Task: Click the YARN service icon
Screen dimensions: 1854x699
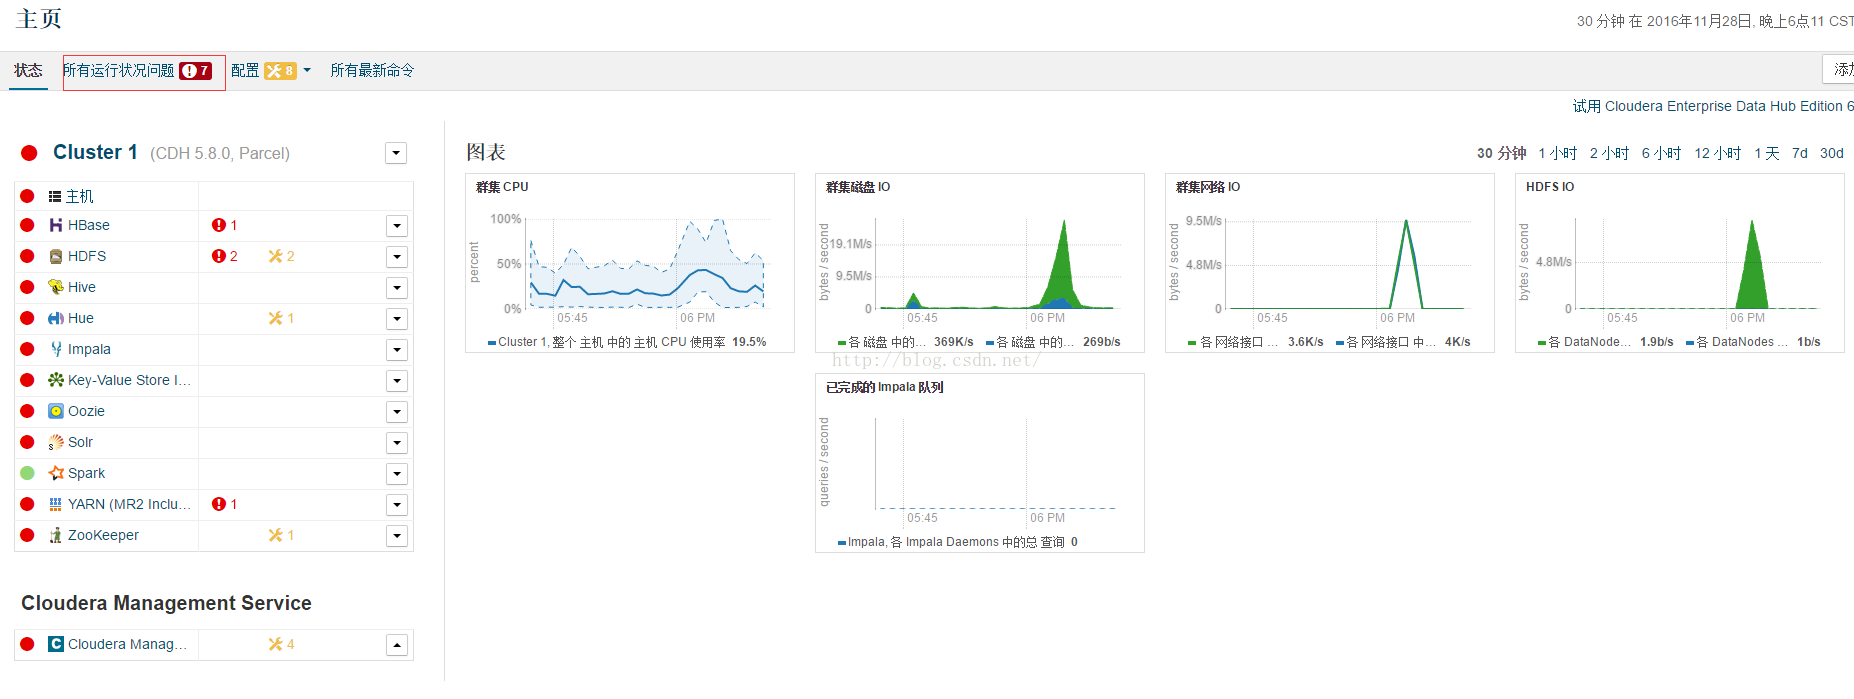Action: pyautogui.click(x=56, y=505)
